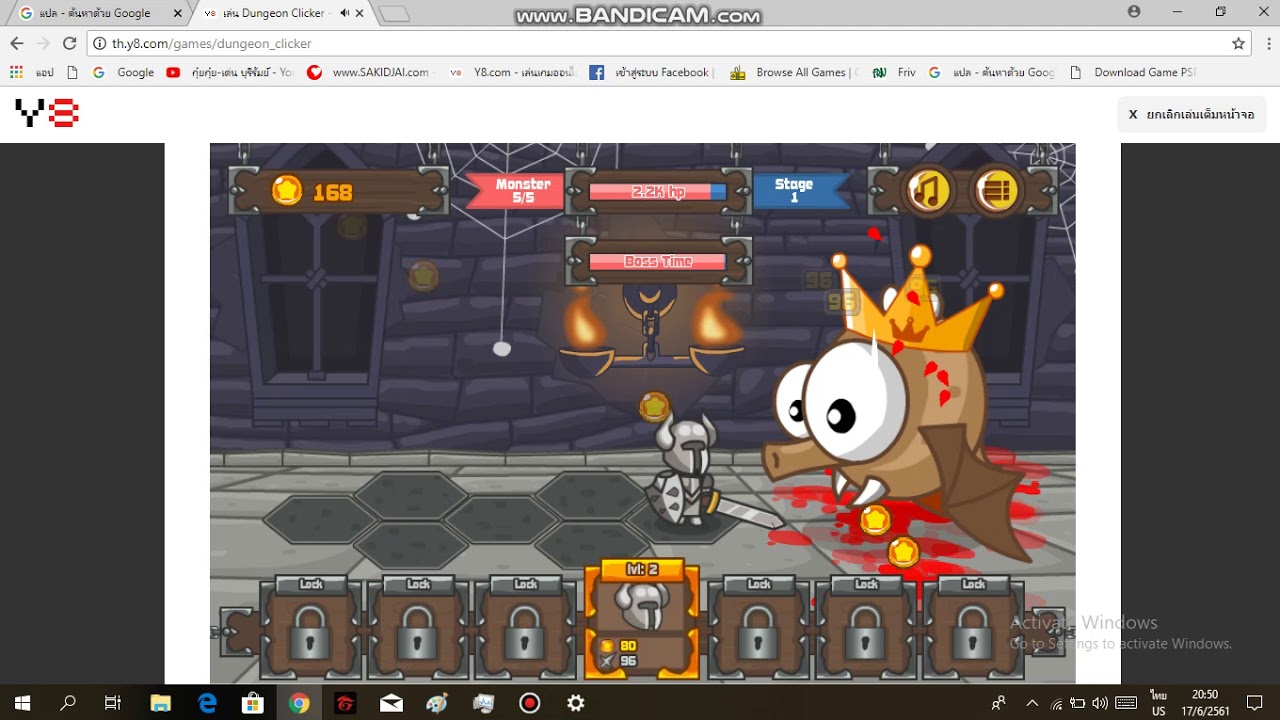The height and width of the screenshot is (720, 1280).
Task: Open Windows search magnifier
Action: (x=68, y=703)
